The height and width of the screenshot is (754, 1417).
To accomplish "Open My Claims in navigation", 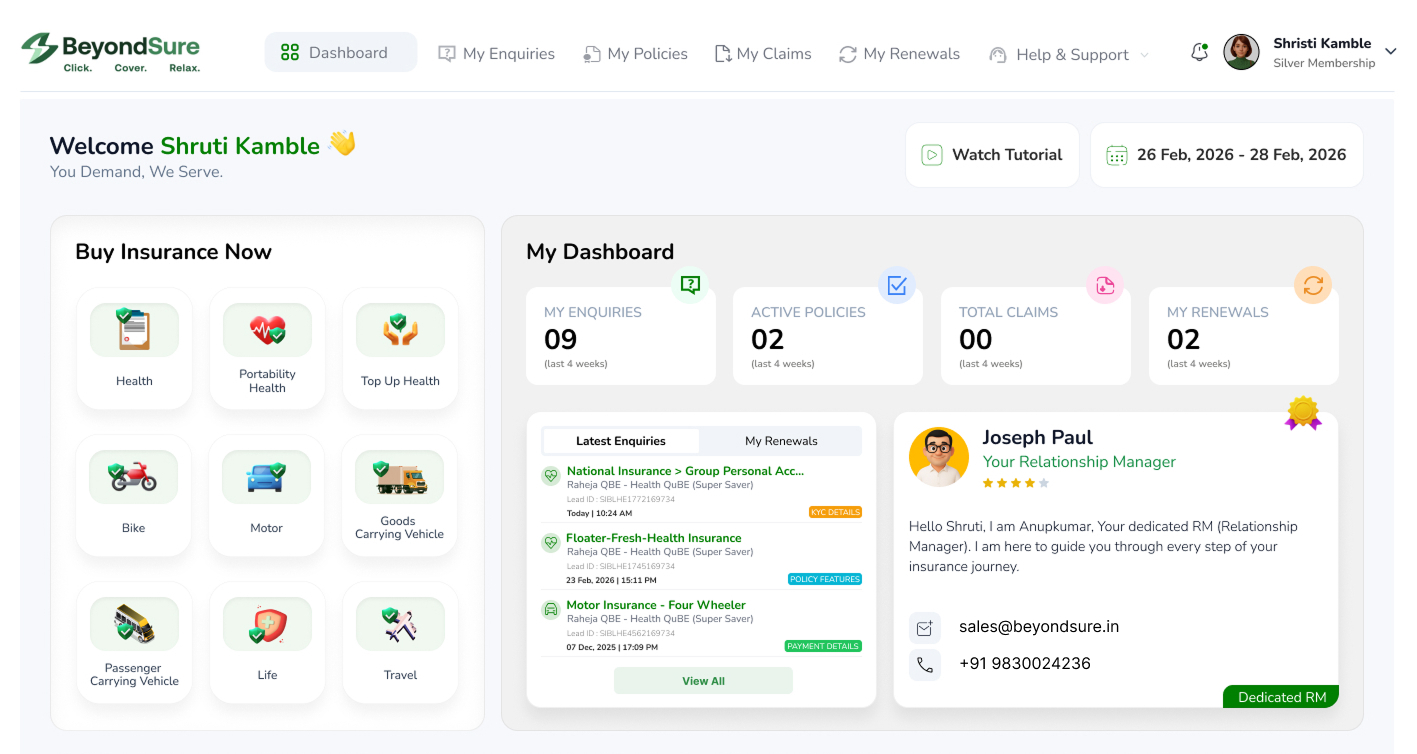I will point(763,54).
